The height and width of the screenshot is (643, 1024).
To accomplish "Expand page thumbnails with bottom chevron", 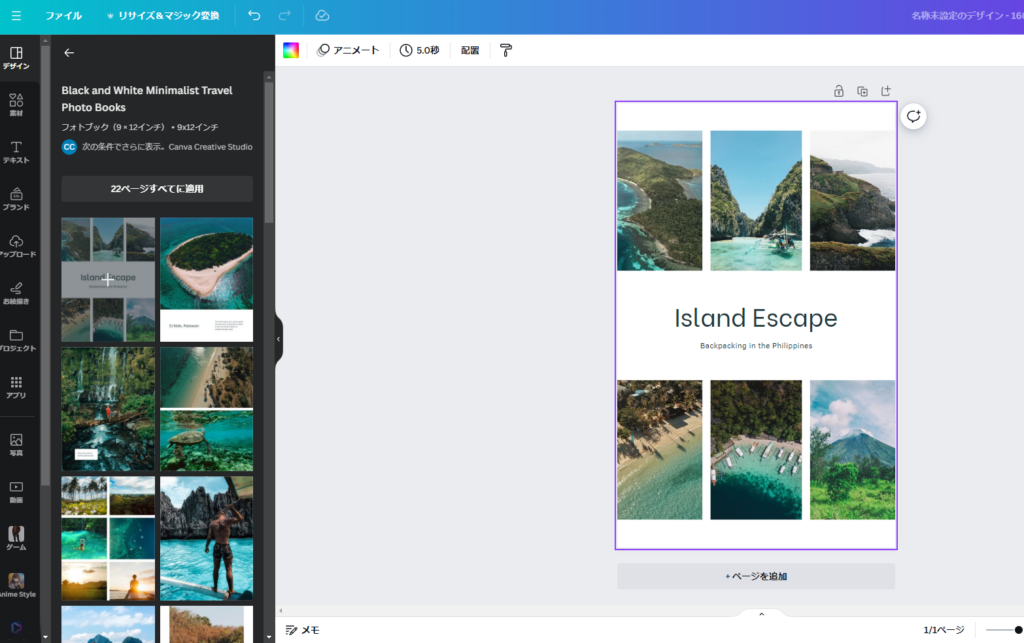I will coord(761,614).
